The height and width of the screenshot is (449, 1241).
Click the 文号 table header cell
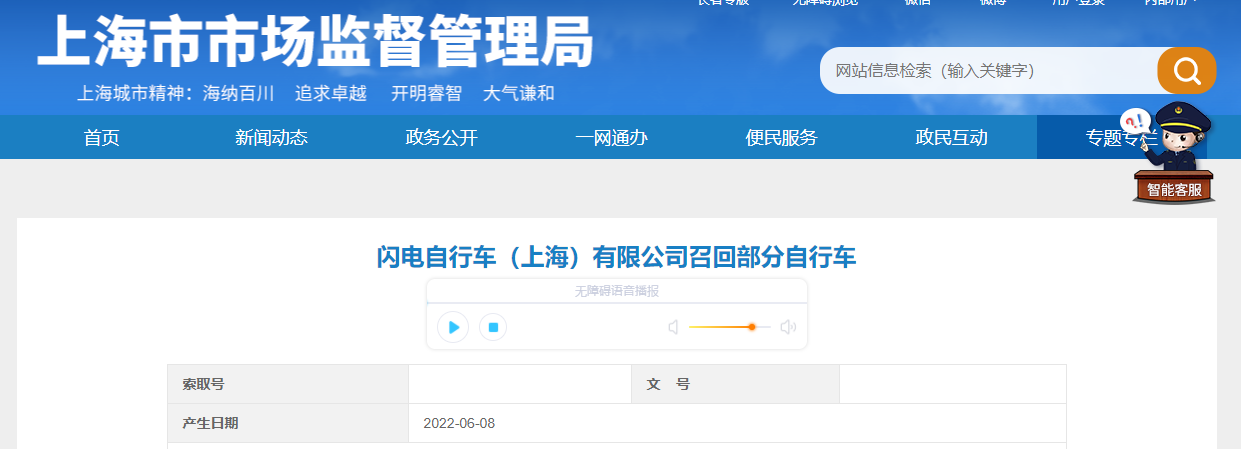pos(735,384)
